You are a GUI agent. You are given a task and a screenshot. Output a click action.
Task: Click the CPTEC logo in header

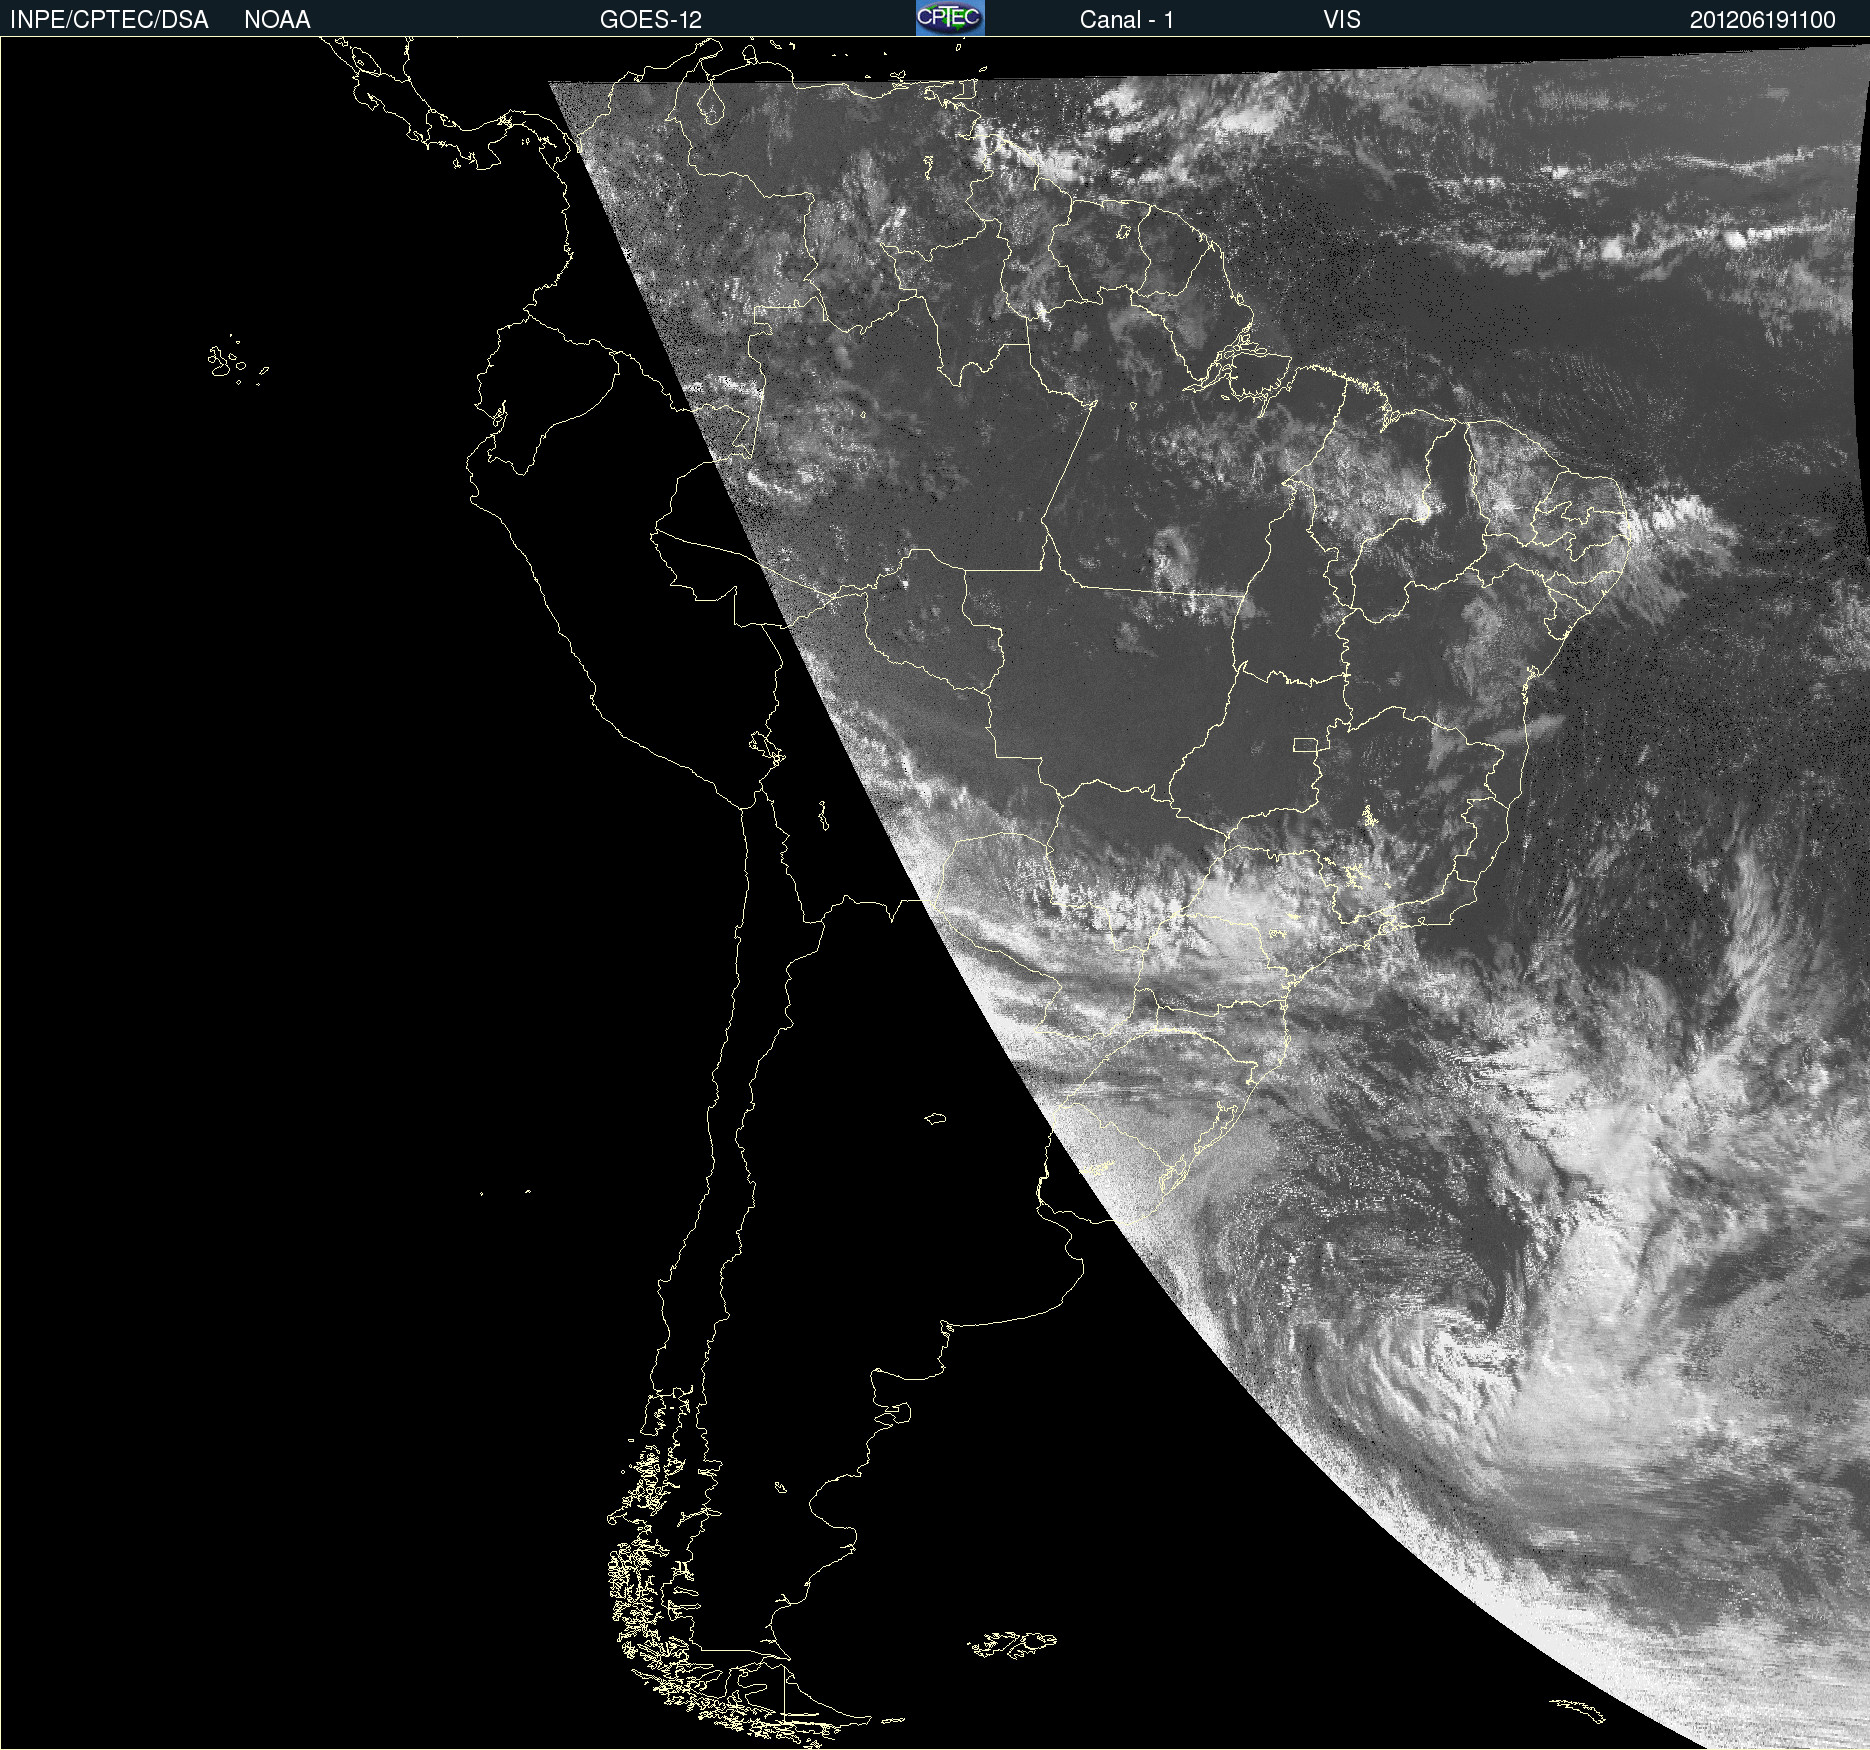coord(950,18)
